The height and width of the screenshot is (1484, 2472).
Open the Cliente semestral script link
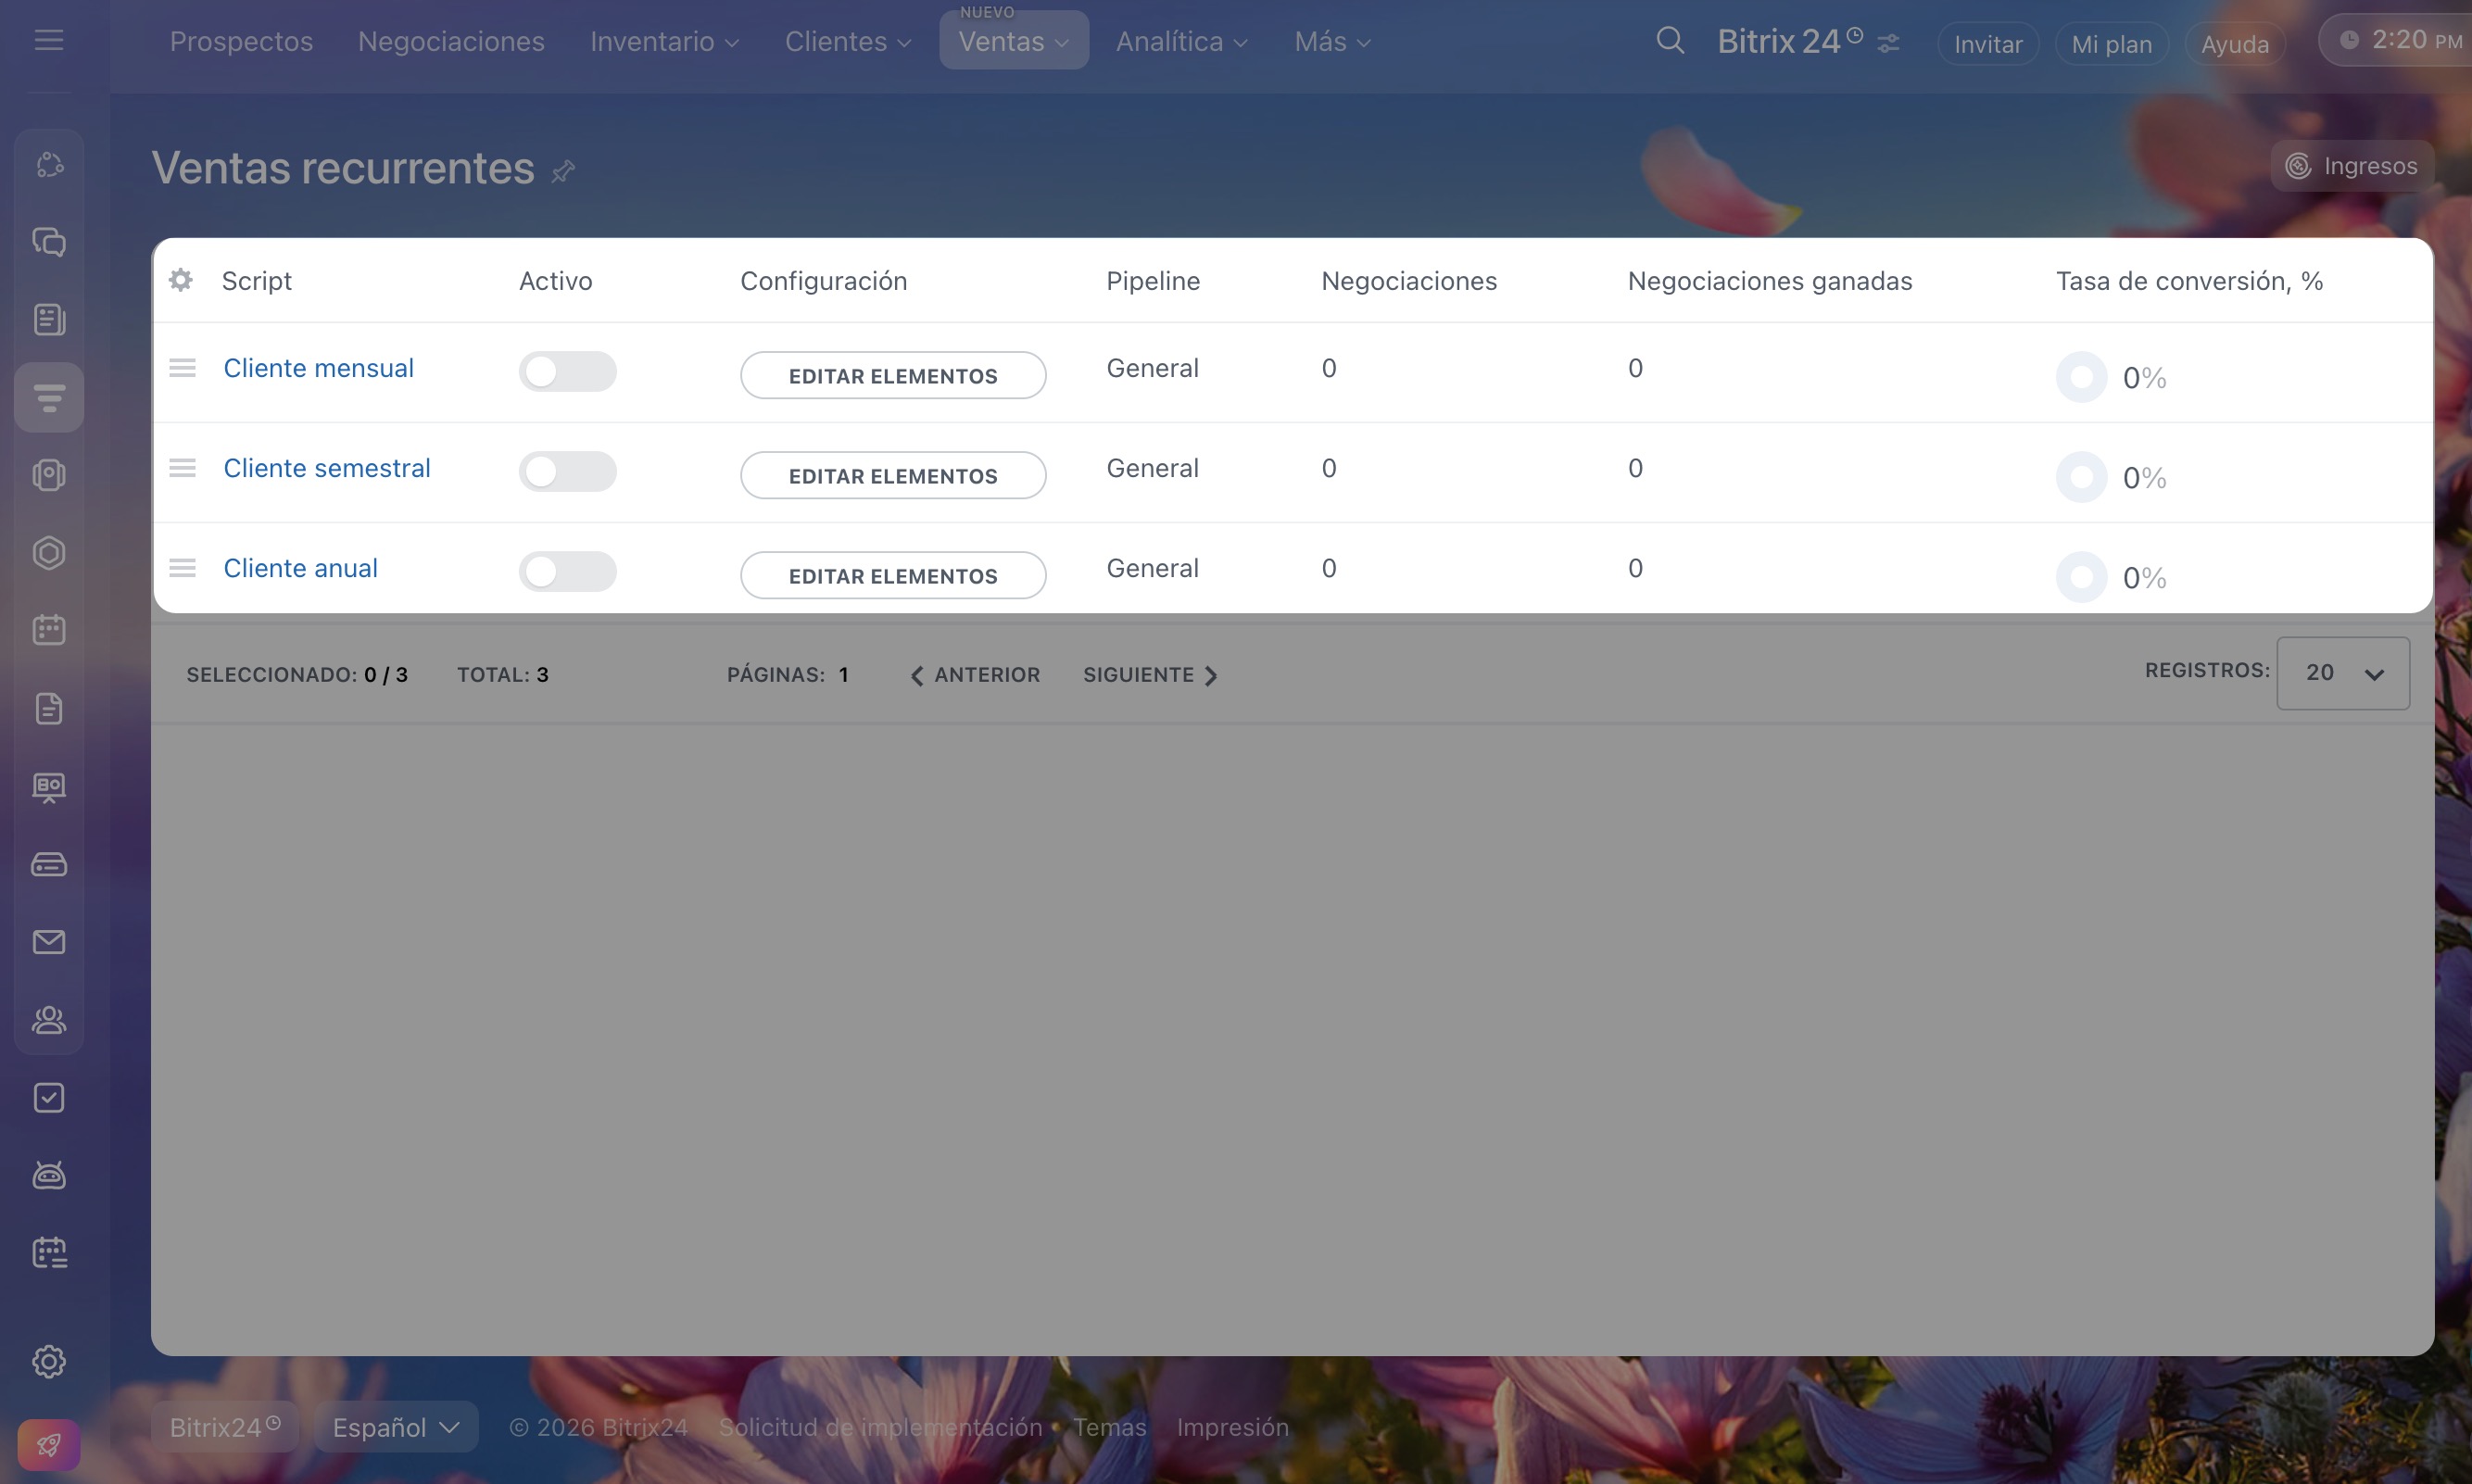pyautogui.click(x=327, y=468)
